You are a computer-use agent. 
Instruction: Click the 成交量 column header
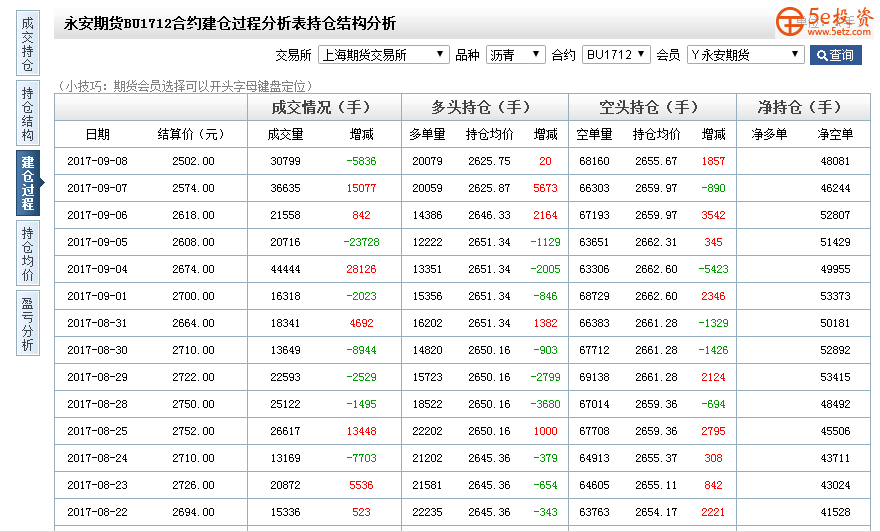click(x=285, y=135)
